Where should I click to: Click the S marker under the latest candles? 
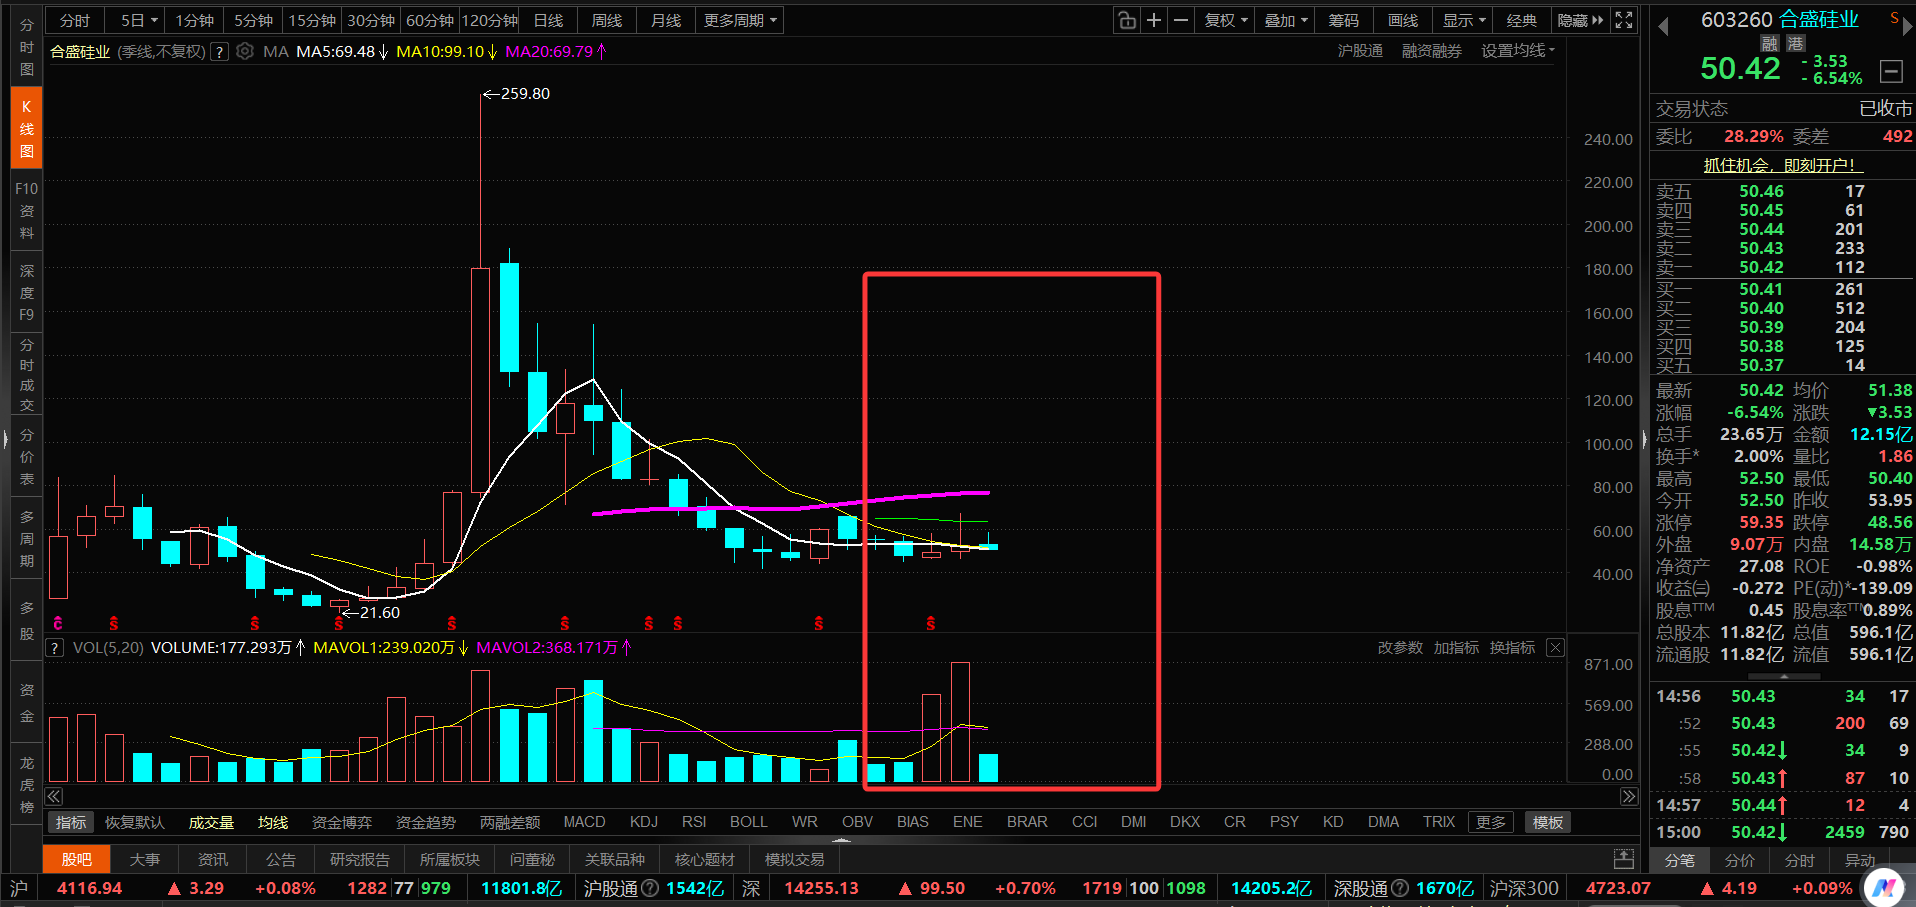[931, 623]
